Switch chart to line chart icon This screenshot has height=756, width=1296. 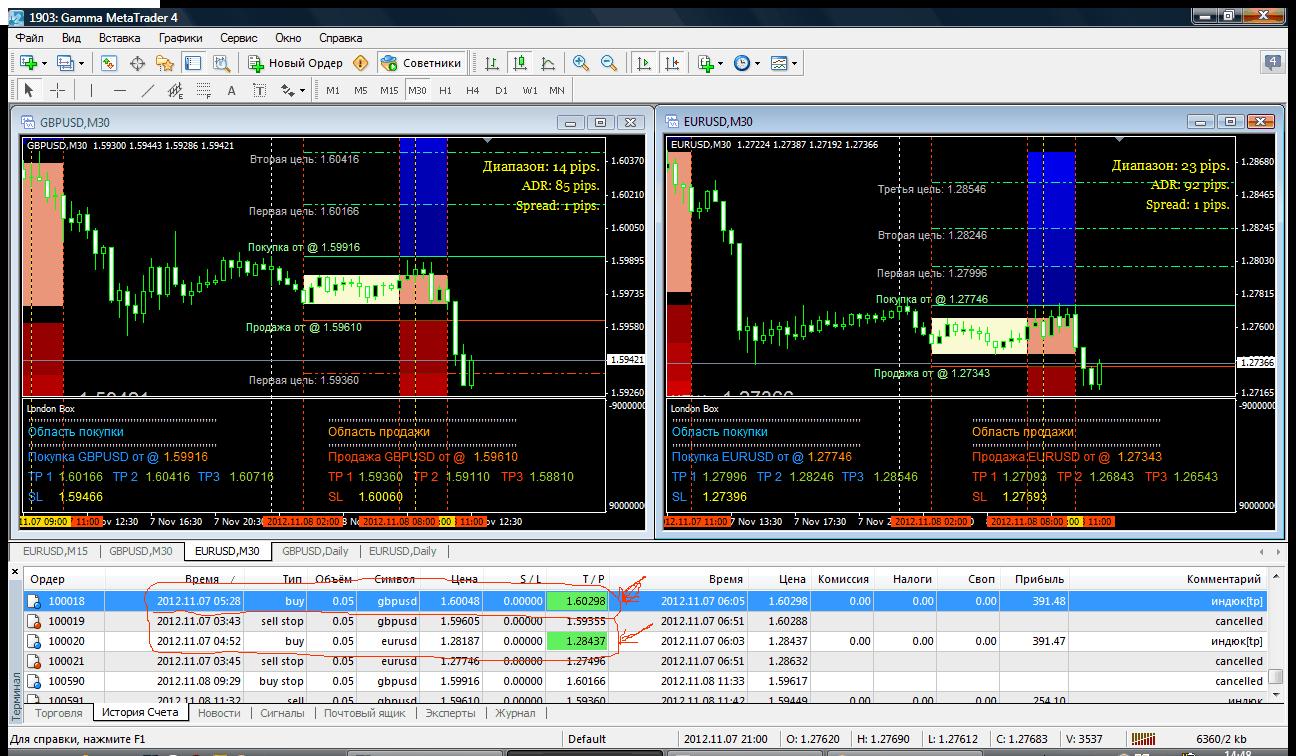pyautogui.click(x=548, y=63)
